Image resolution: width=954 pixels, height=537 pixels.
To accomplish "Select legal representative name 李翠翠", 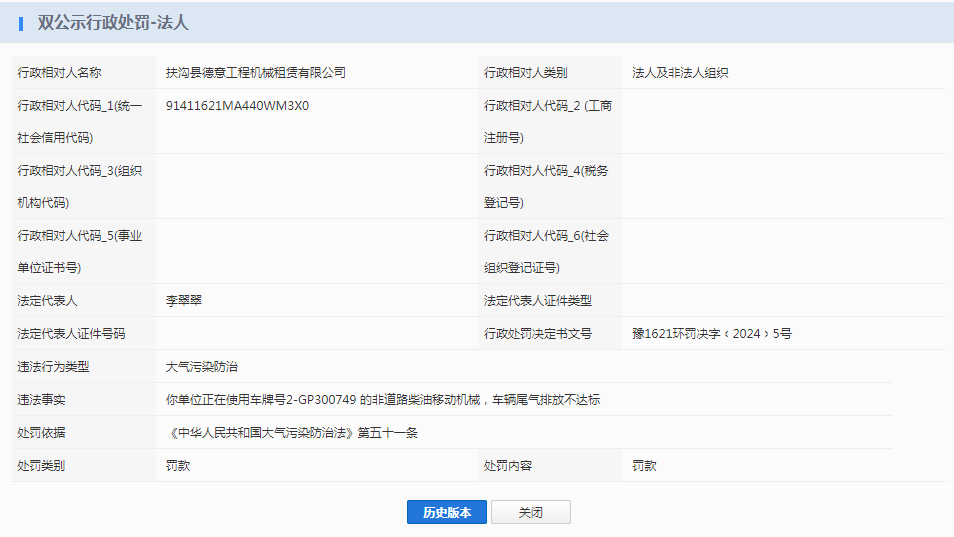I will tap(184, 300).
